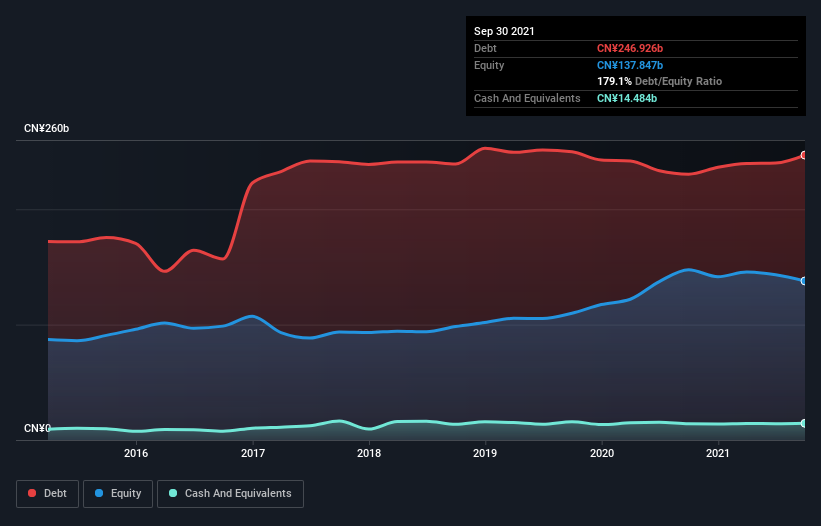Click the red Debt endpoint marker
The height and width of the screenshot is (526, 821).
click(x=804, y=155)
